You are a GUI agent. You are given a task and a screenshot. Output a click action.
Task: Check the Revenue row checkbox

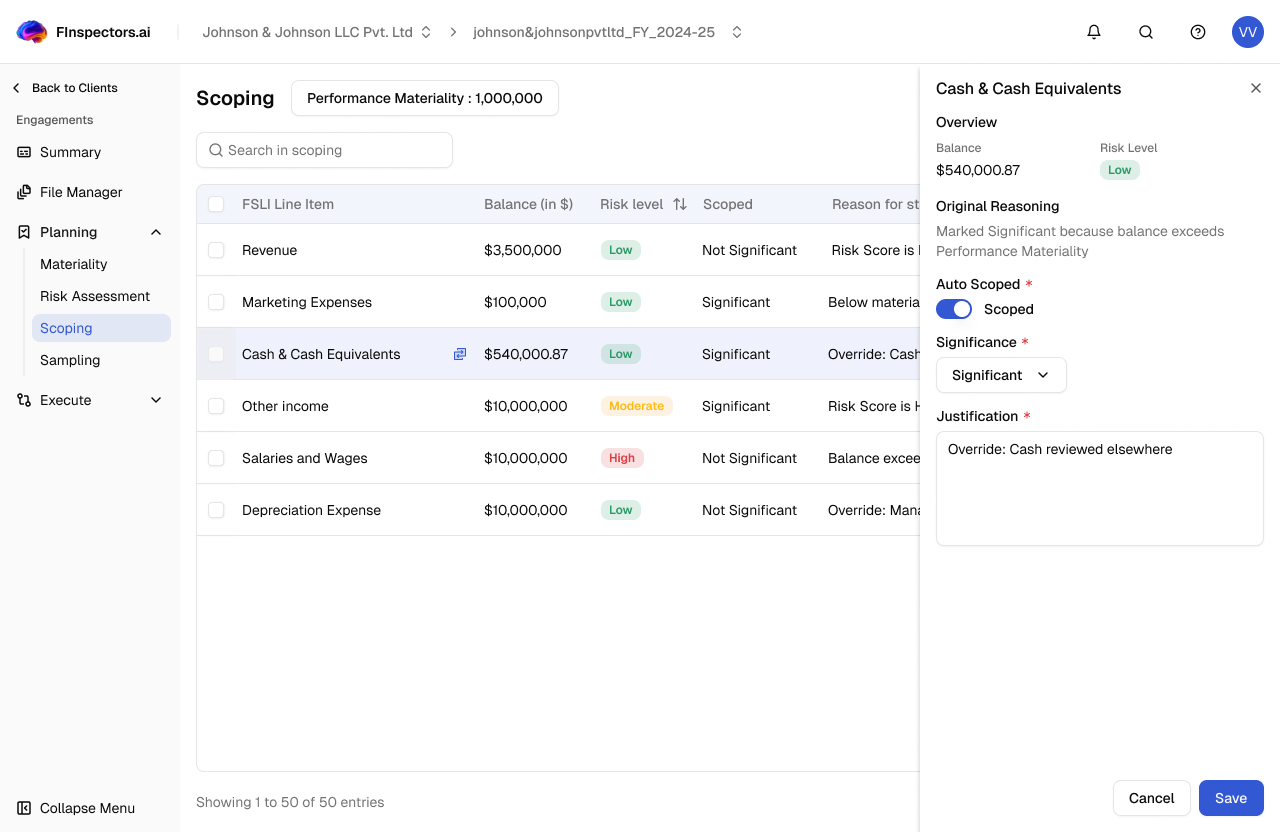216,250
